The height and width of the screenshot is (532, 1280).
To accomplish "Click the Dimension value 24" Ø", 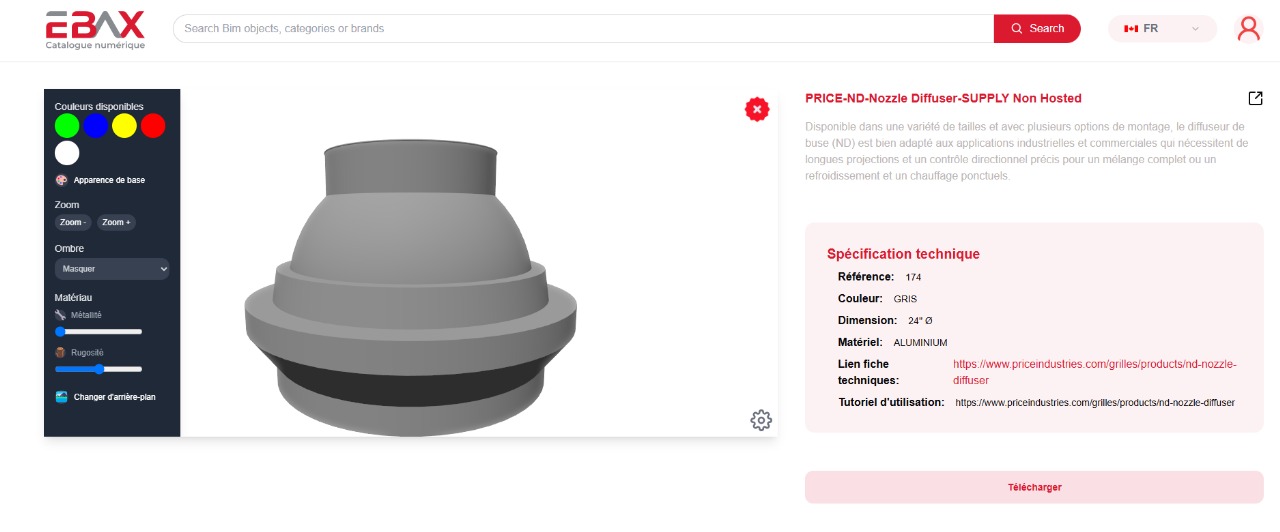I will coord(920,321).
